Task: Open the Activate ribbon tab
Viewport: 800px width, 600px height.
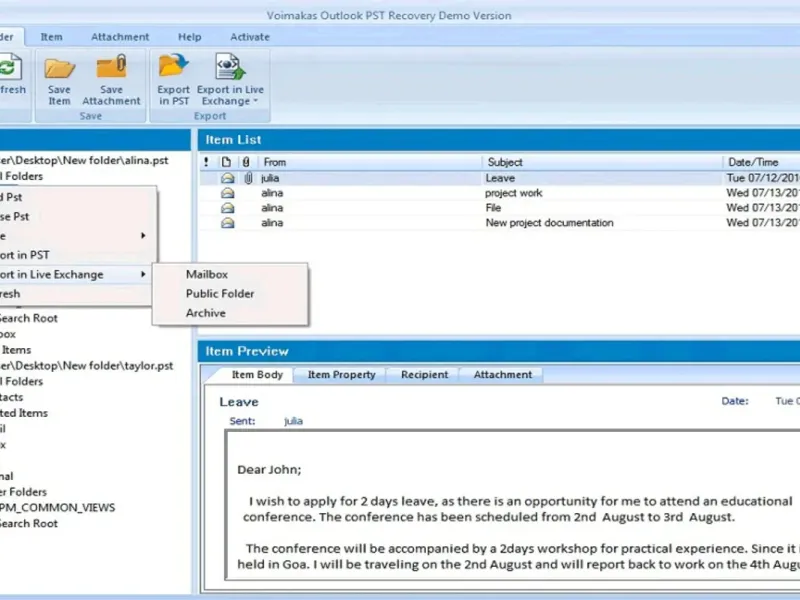Action: 250,37
